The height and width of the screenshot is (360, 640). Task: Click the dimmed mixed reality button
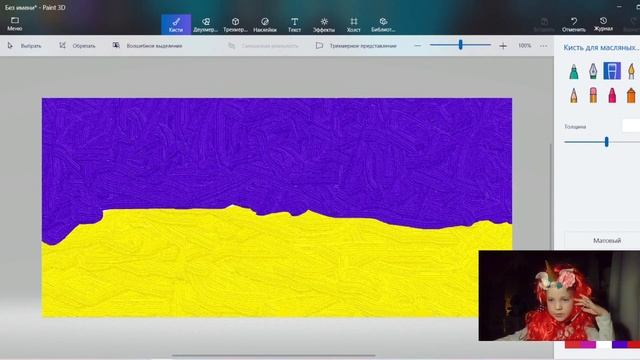coord(263,46)
